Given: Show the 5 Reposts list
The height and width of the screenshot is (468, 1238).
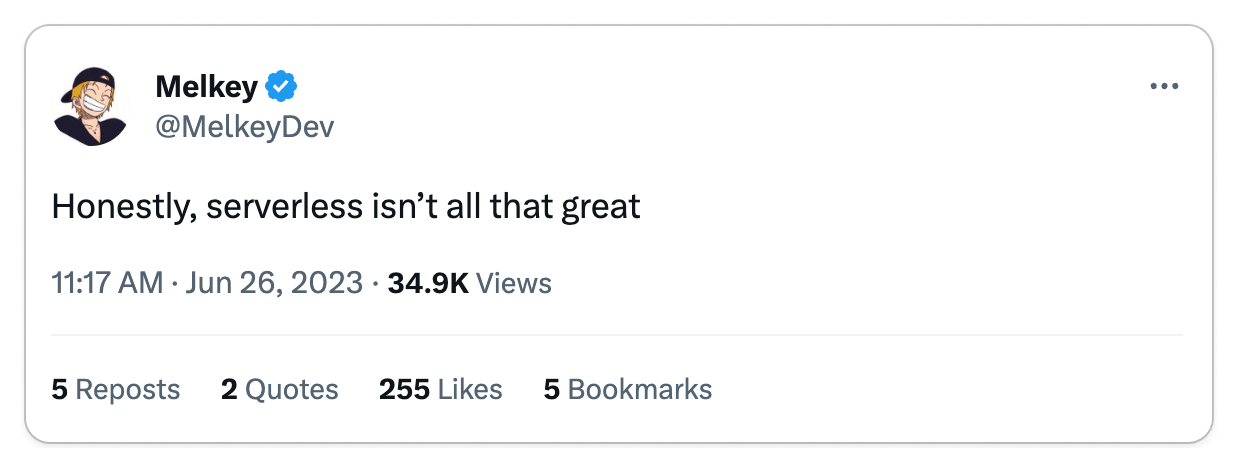Looking at the screenshot, I should pyautogui.click(x=116, y=389).
